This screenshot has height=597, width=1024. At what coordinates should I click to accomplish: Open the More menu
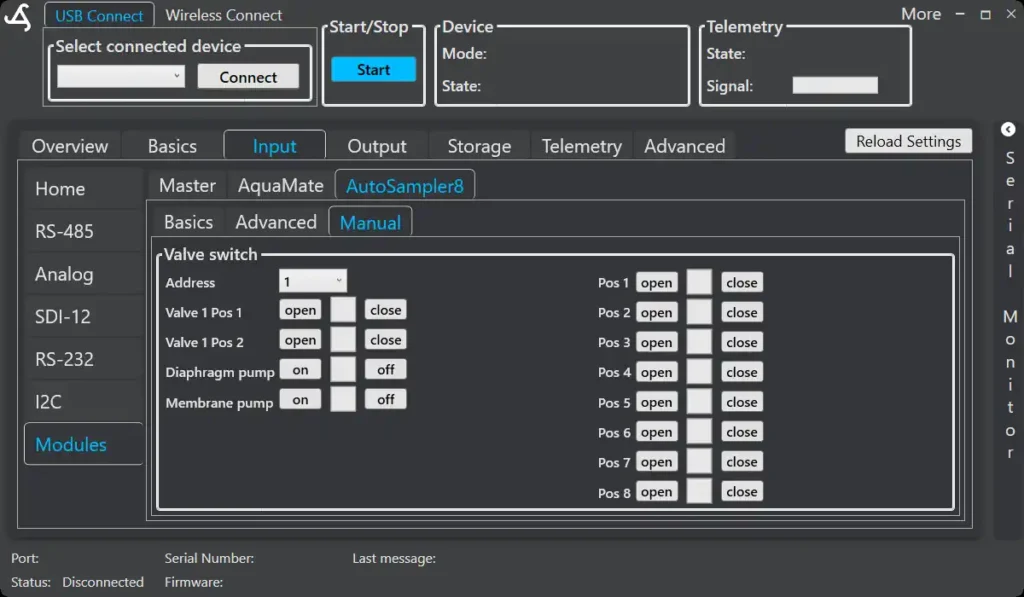[920, 14]
